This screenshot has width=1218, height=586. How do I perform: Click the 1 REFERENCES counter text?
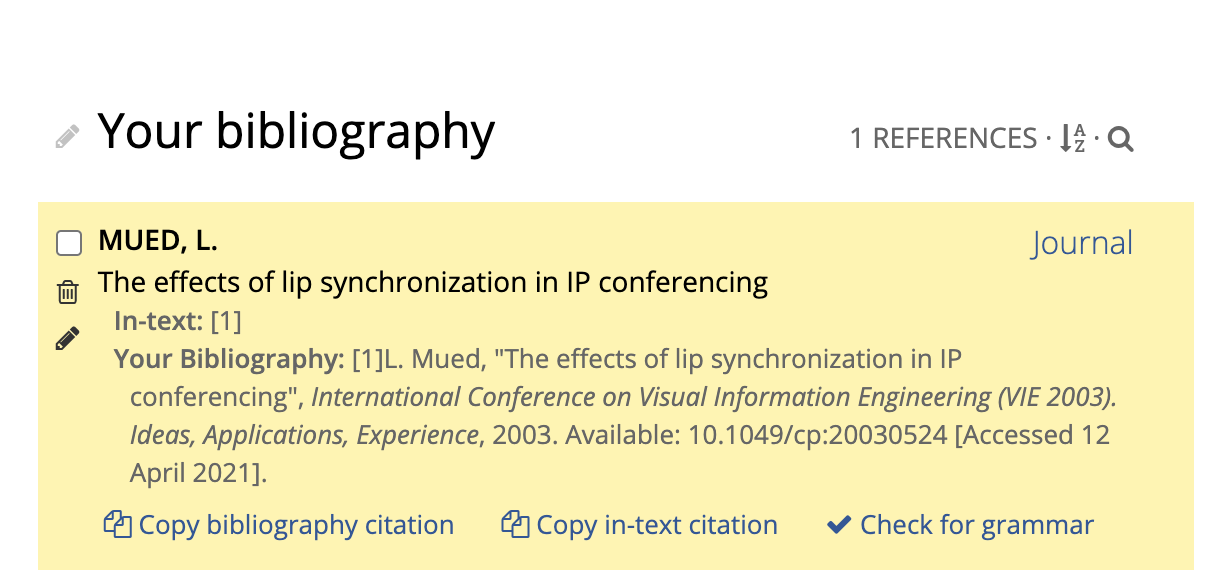pos(944,139)
